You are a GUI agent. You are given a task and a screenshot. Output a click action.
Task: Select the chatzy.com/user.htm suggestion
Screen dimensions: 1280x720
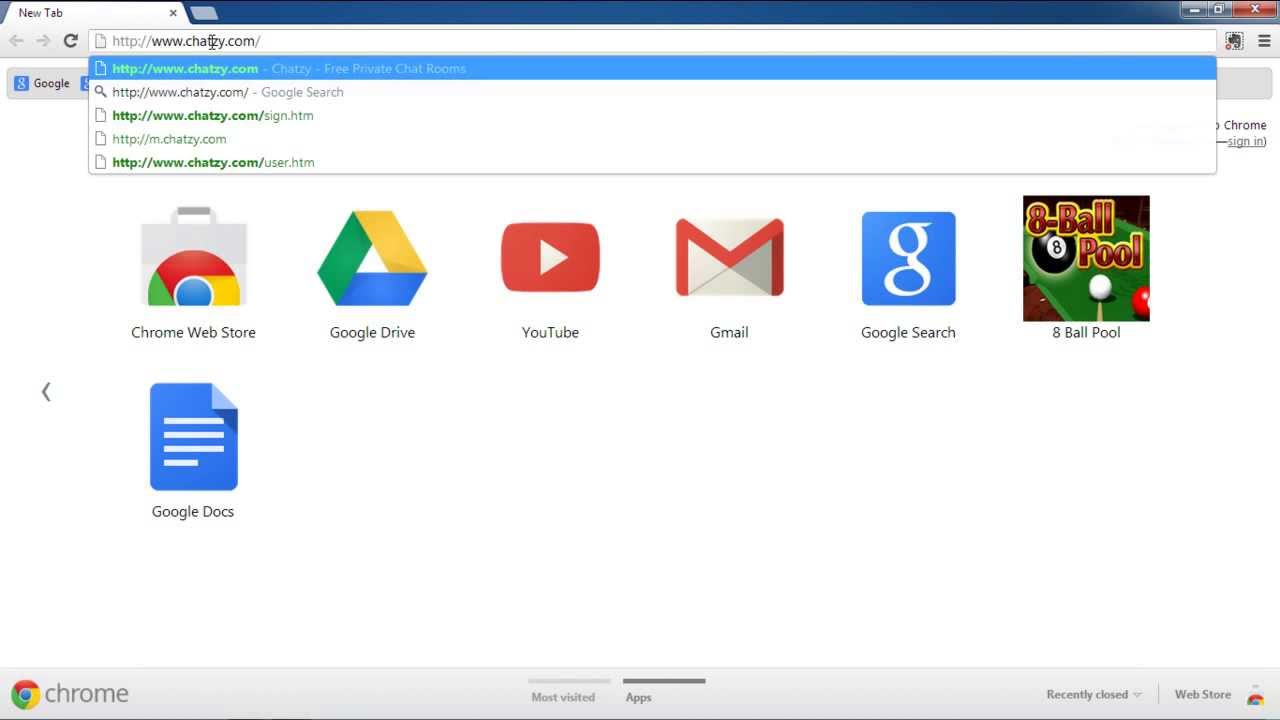652,162
